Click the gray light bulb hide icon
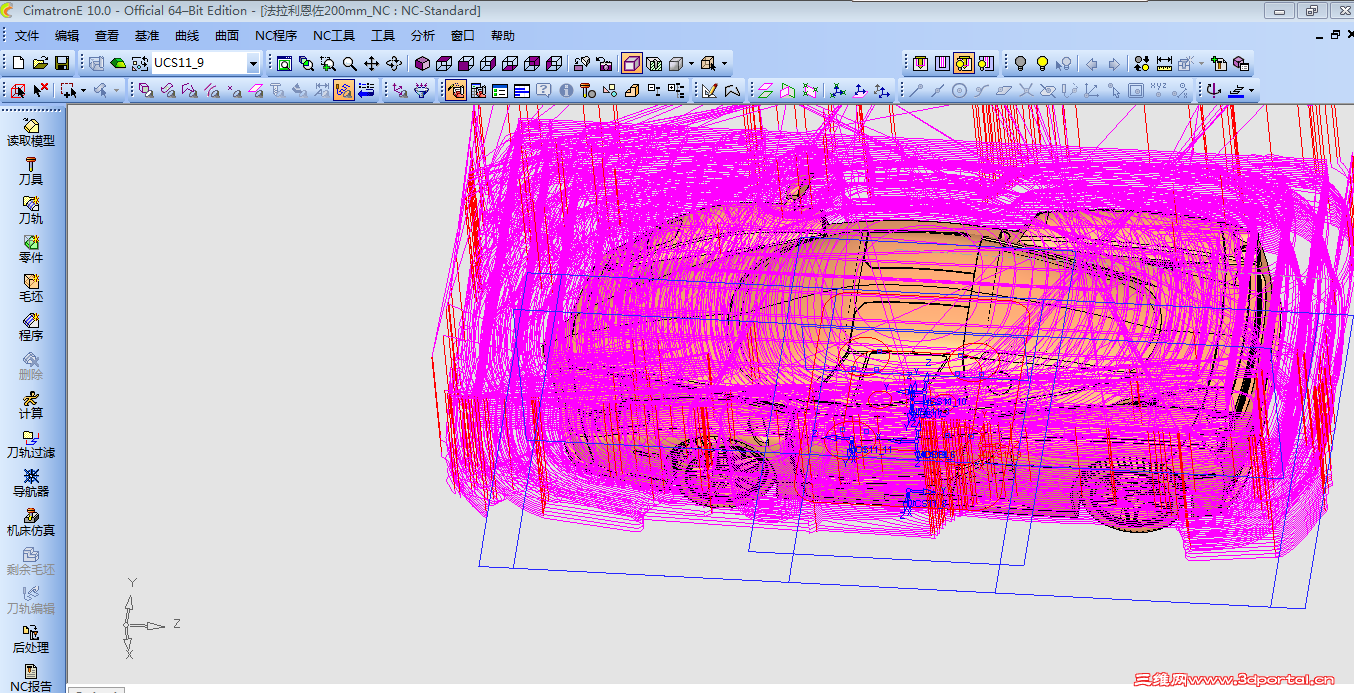Screen dimensions: 1354x693 [1020, 63]
